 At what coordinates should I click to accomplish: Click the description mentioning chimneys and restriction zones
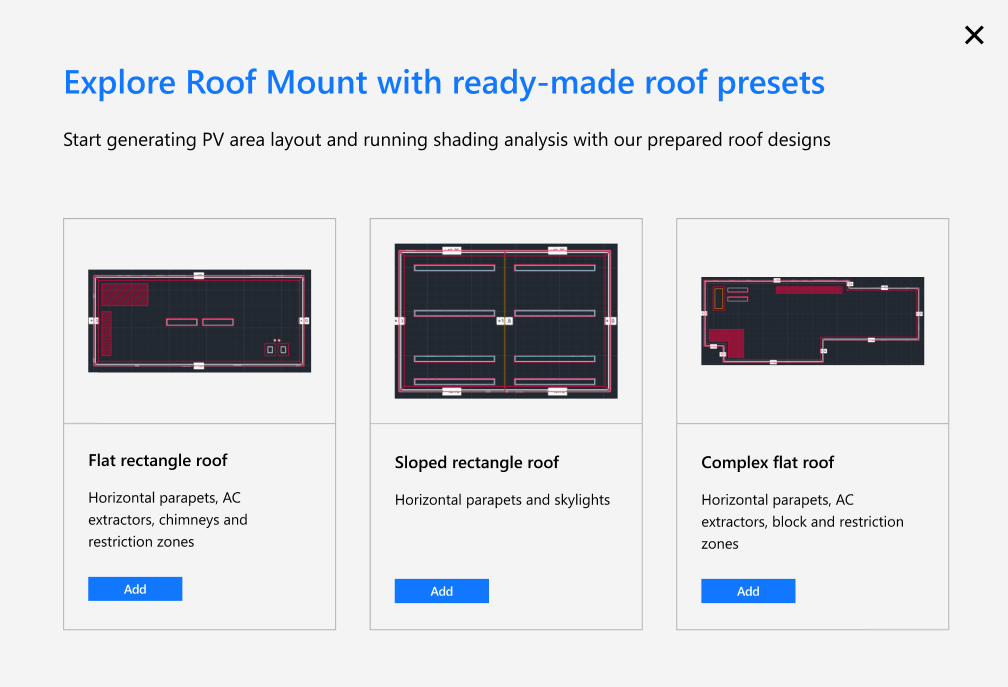[168, 519]
